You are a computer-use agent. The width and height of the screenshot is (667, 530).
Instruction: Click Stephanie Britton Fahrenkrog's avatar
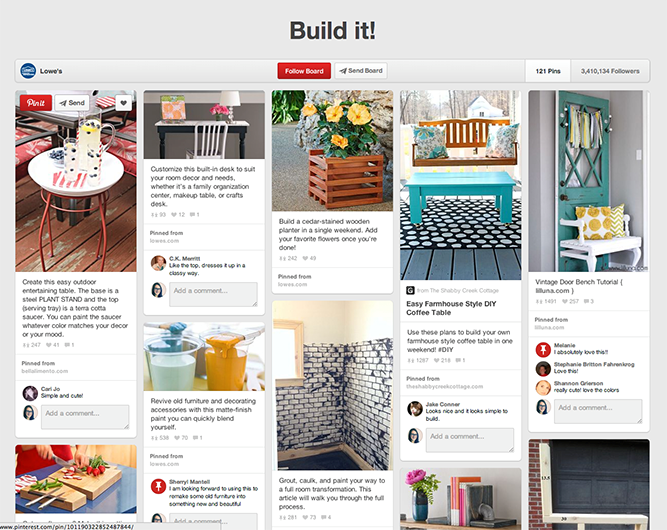click(543, 368)
